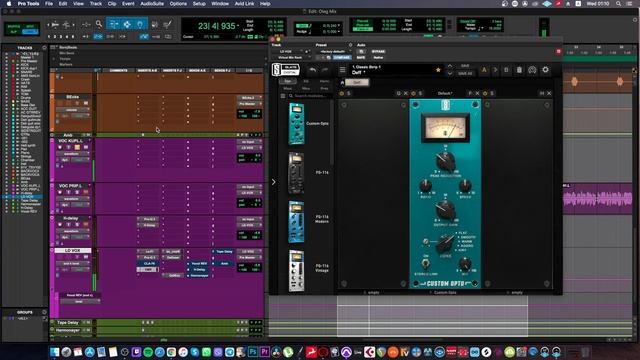Click the module search field

(x=310, y=96)
